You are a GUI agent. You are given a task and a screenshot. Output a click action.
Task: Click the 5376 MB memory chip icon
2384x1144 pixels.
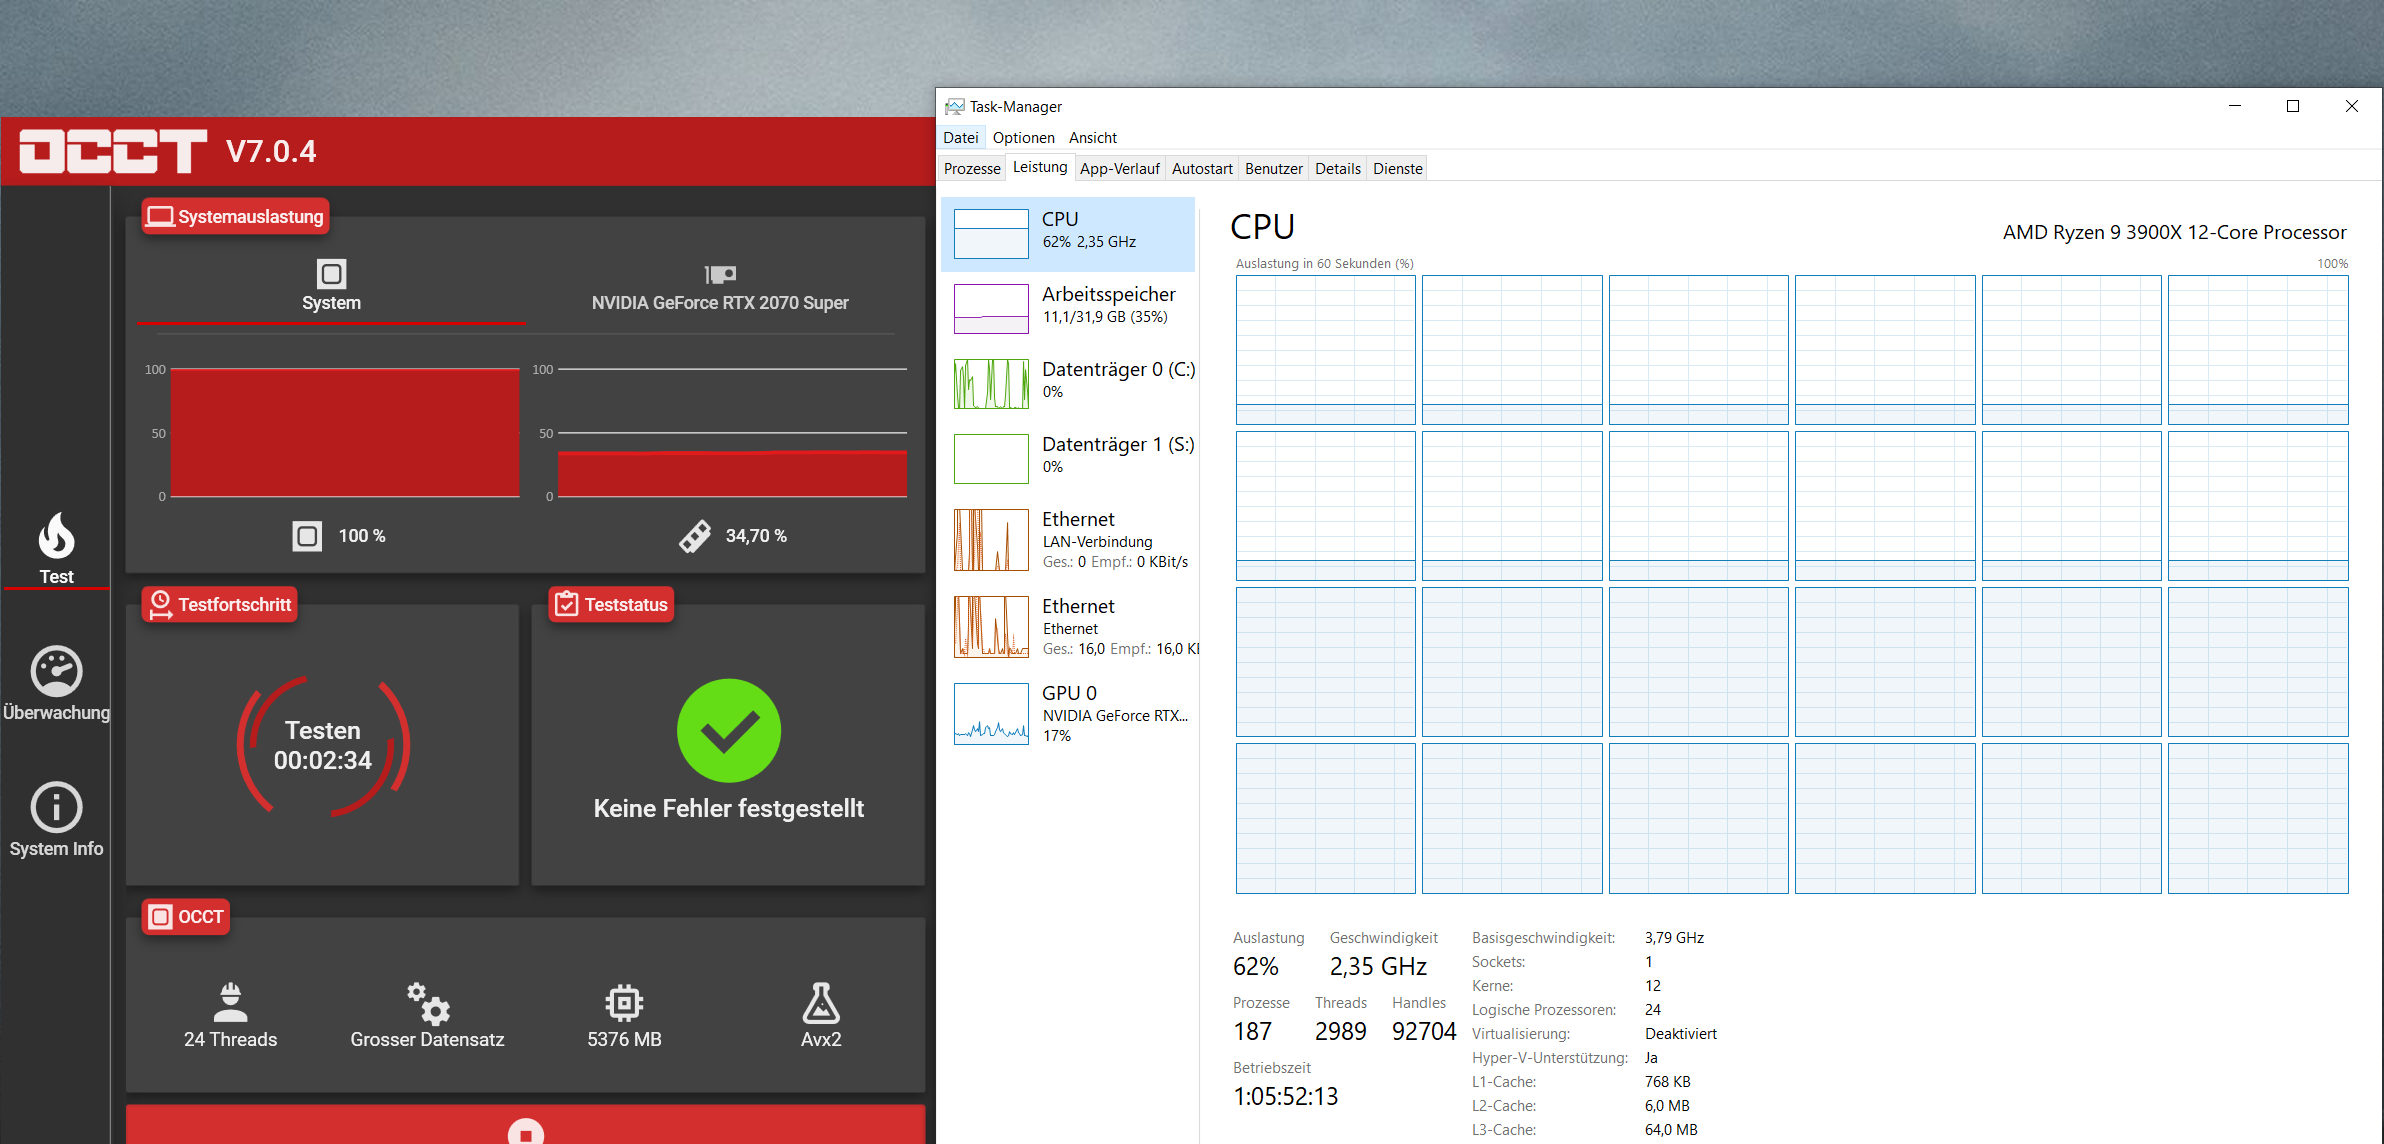click(x=624, y=1002)
